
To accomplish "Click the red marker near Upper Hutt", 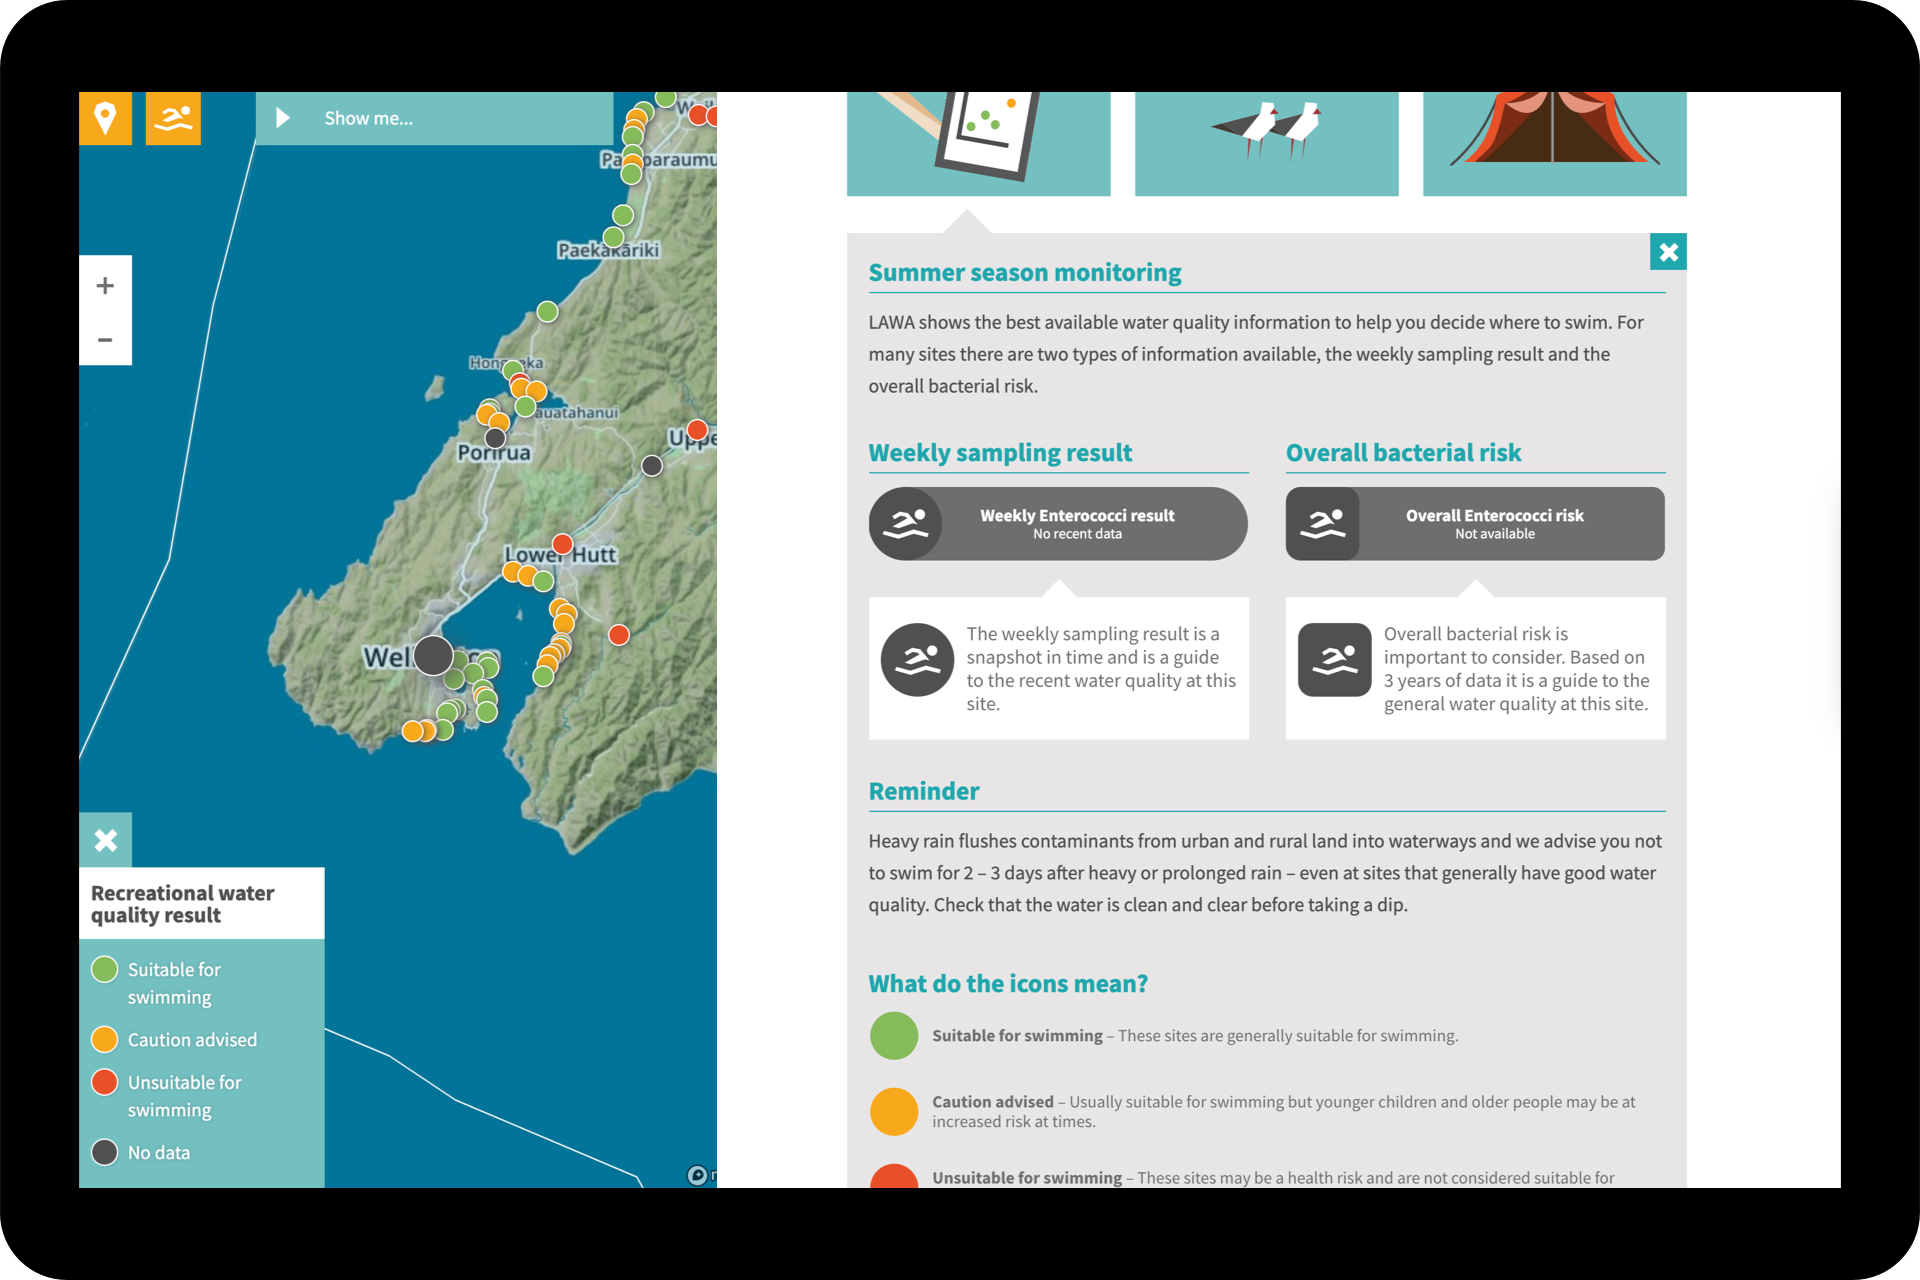I will pyautogui.click(x=697, y=430).
